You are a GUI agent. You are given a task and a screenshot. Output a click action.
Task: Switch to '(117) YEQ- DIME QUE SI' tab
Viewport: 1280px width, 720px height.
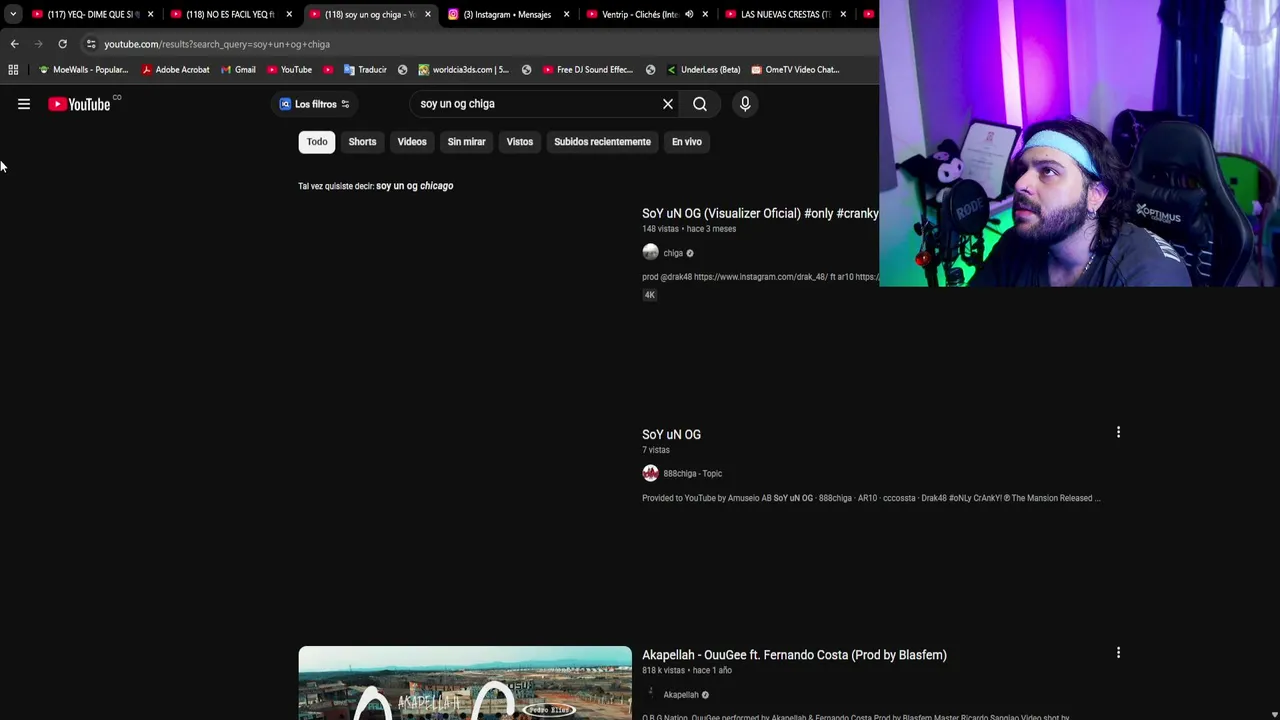coord(92,14)
